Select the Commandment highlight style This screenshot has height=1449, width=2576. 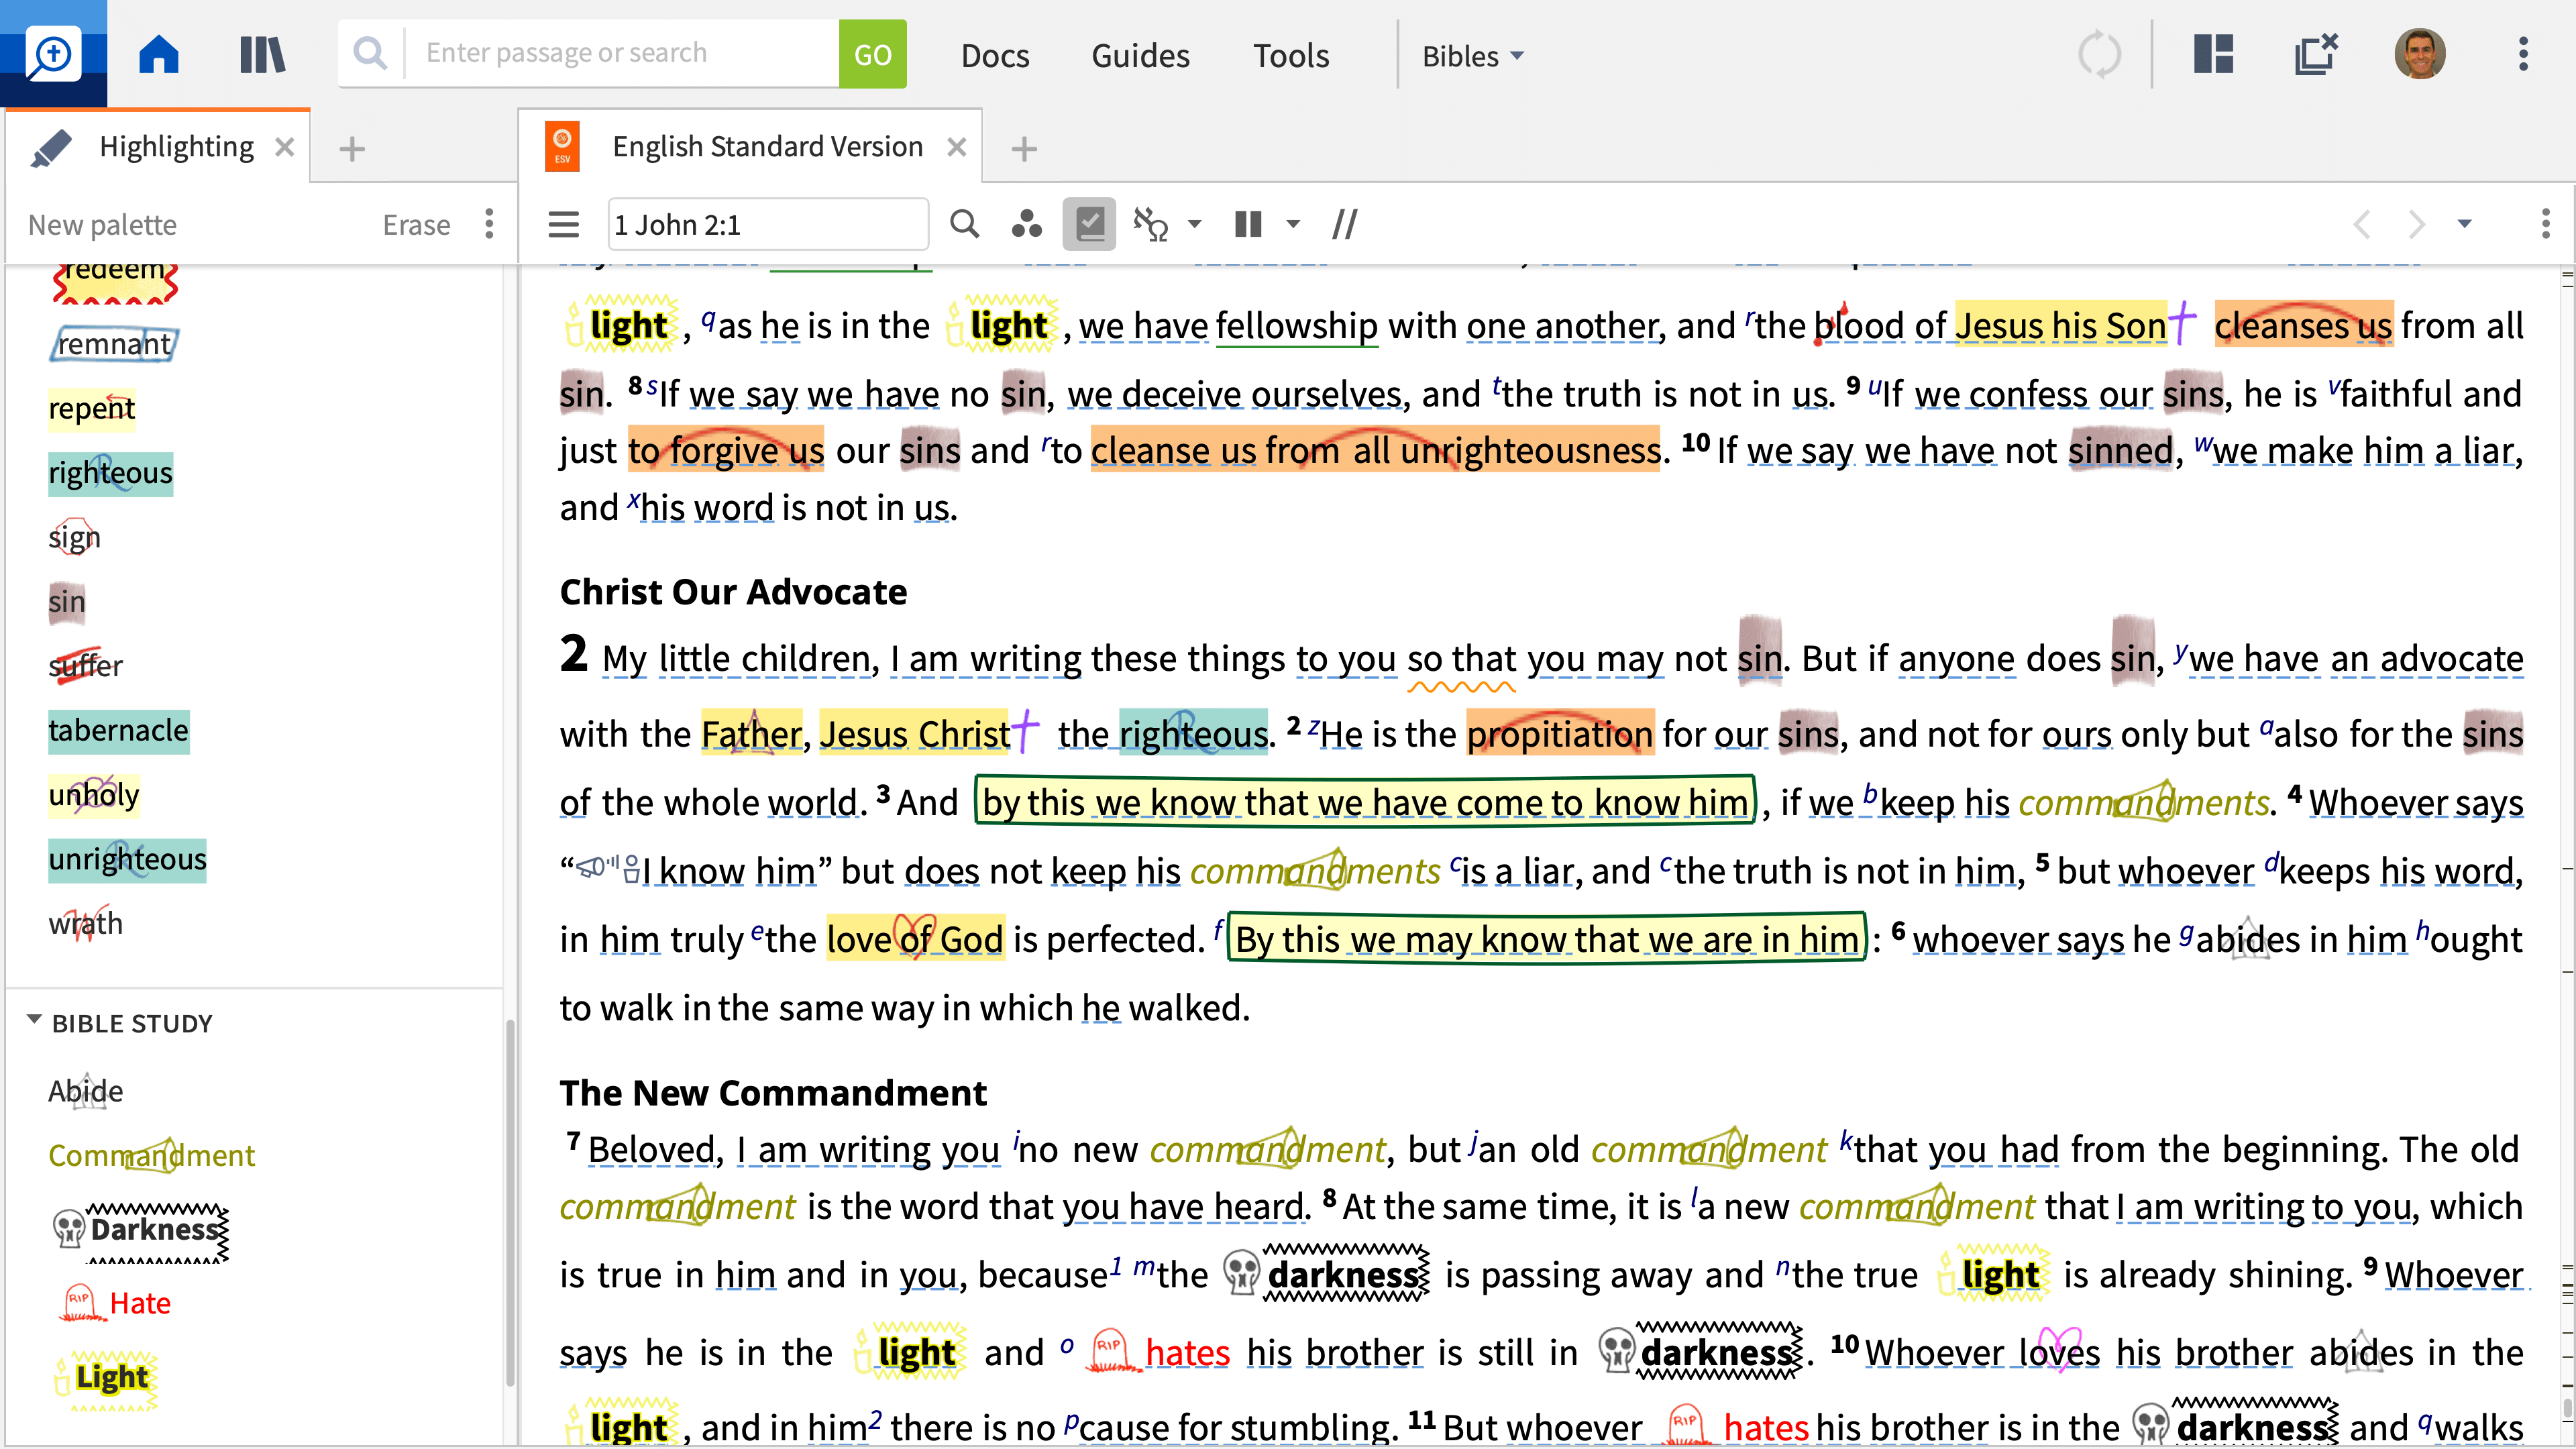pos(151,1155)
